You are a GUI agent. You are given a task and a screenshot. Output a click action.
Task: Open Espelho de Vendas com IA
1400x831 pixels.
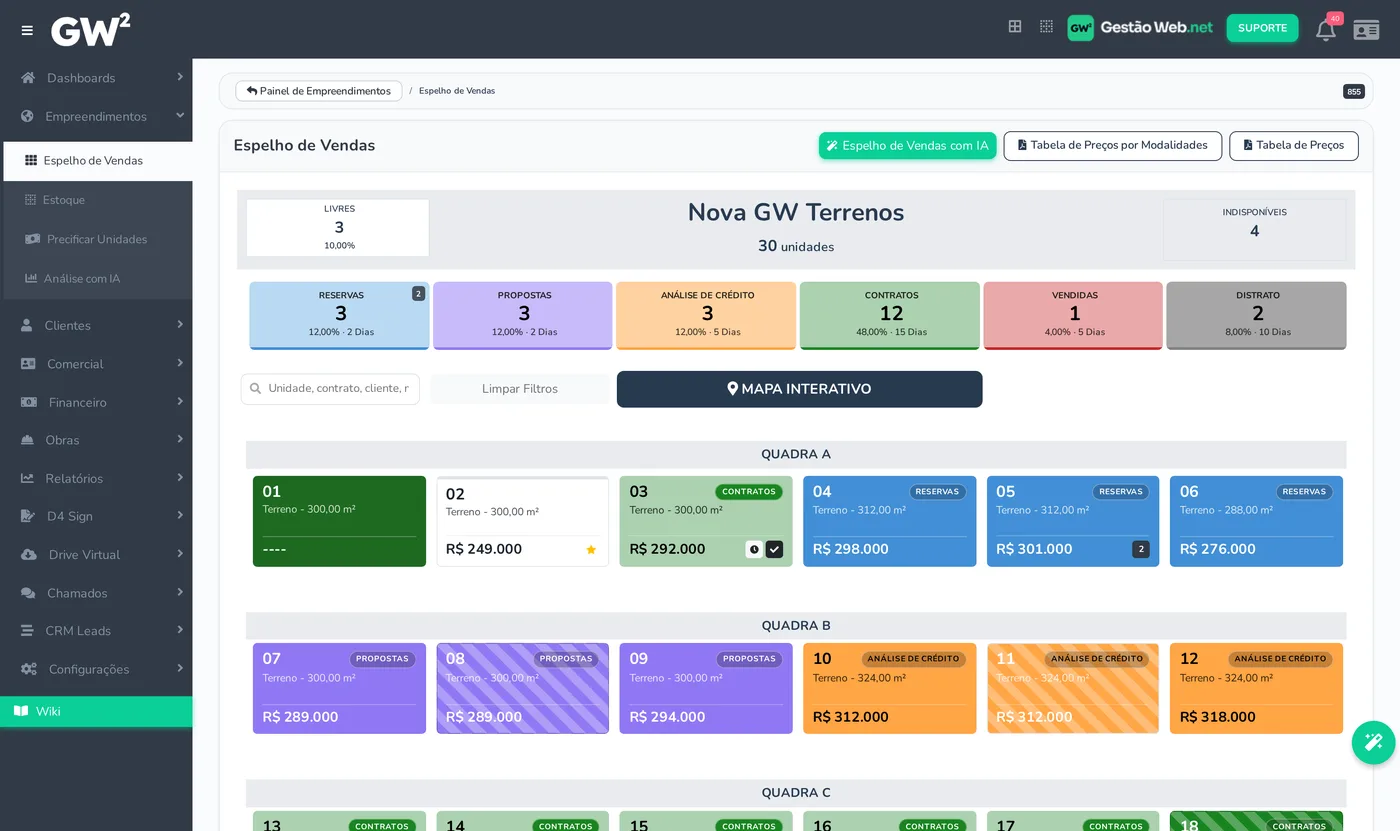(907, 145)
